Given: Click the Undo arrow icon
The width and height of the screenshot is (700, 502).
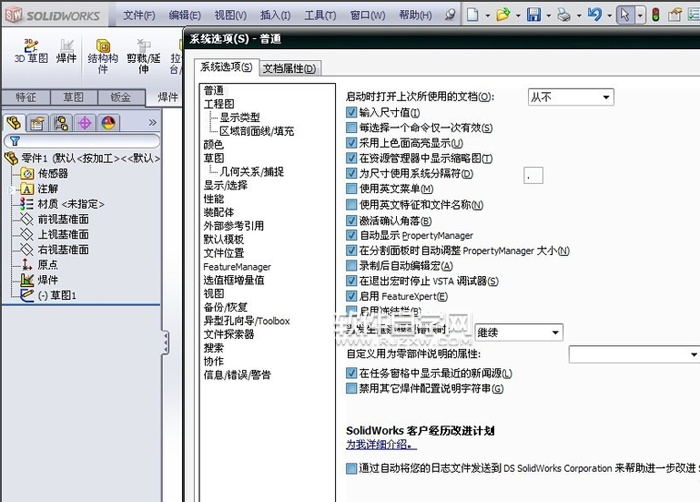Looking at the screenshot, I should 594,15.
